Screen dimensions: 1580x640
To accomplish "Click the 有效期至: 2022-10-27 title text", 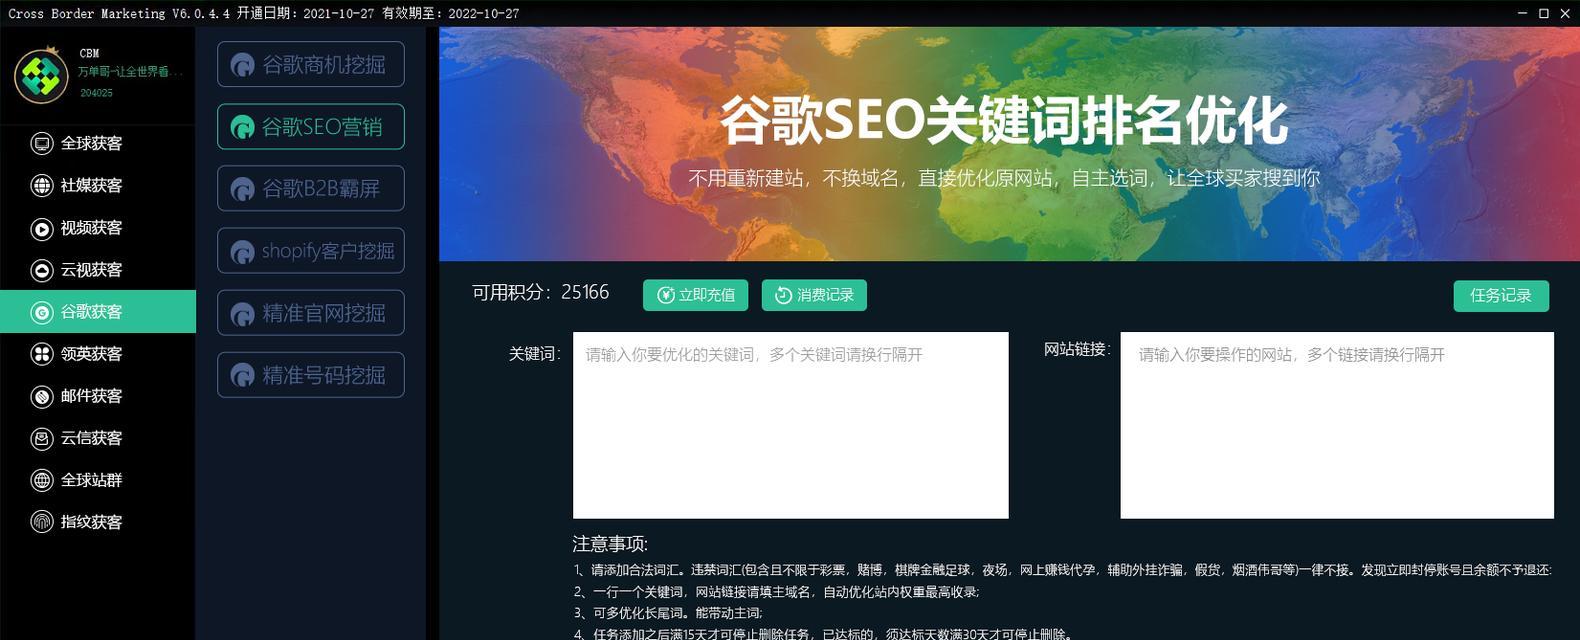I will (450, 13).
